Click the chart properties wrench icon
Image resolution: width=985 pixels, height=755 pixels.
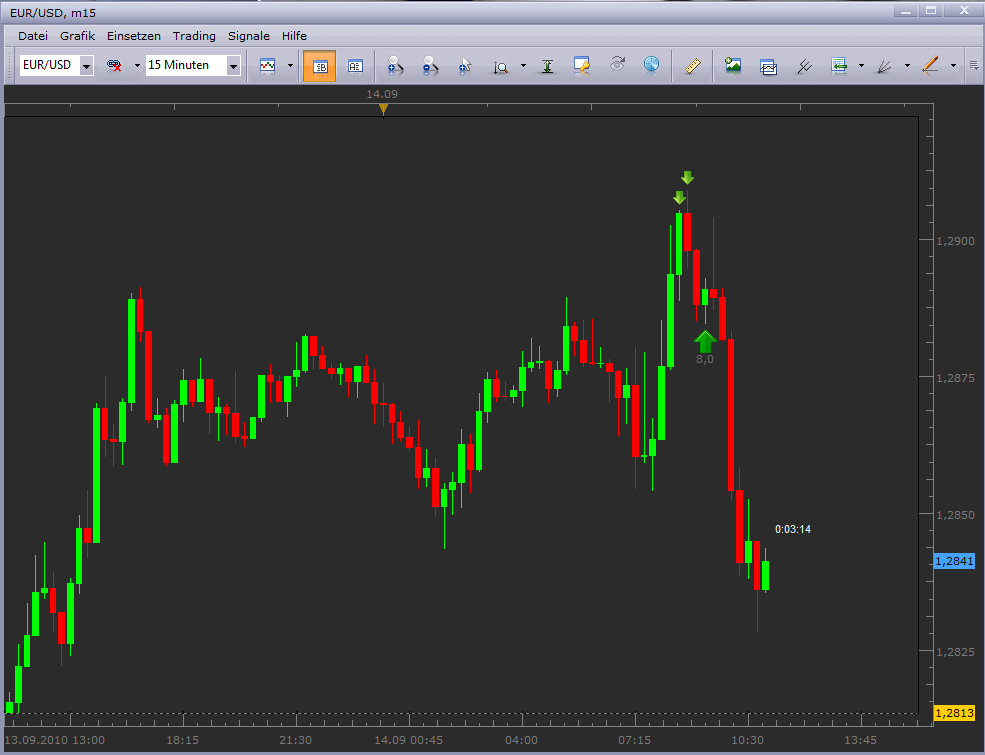[x=582, y=65]
